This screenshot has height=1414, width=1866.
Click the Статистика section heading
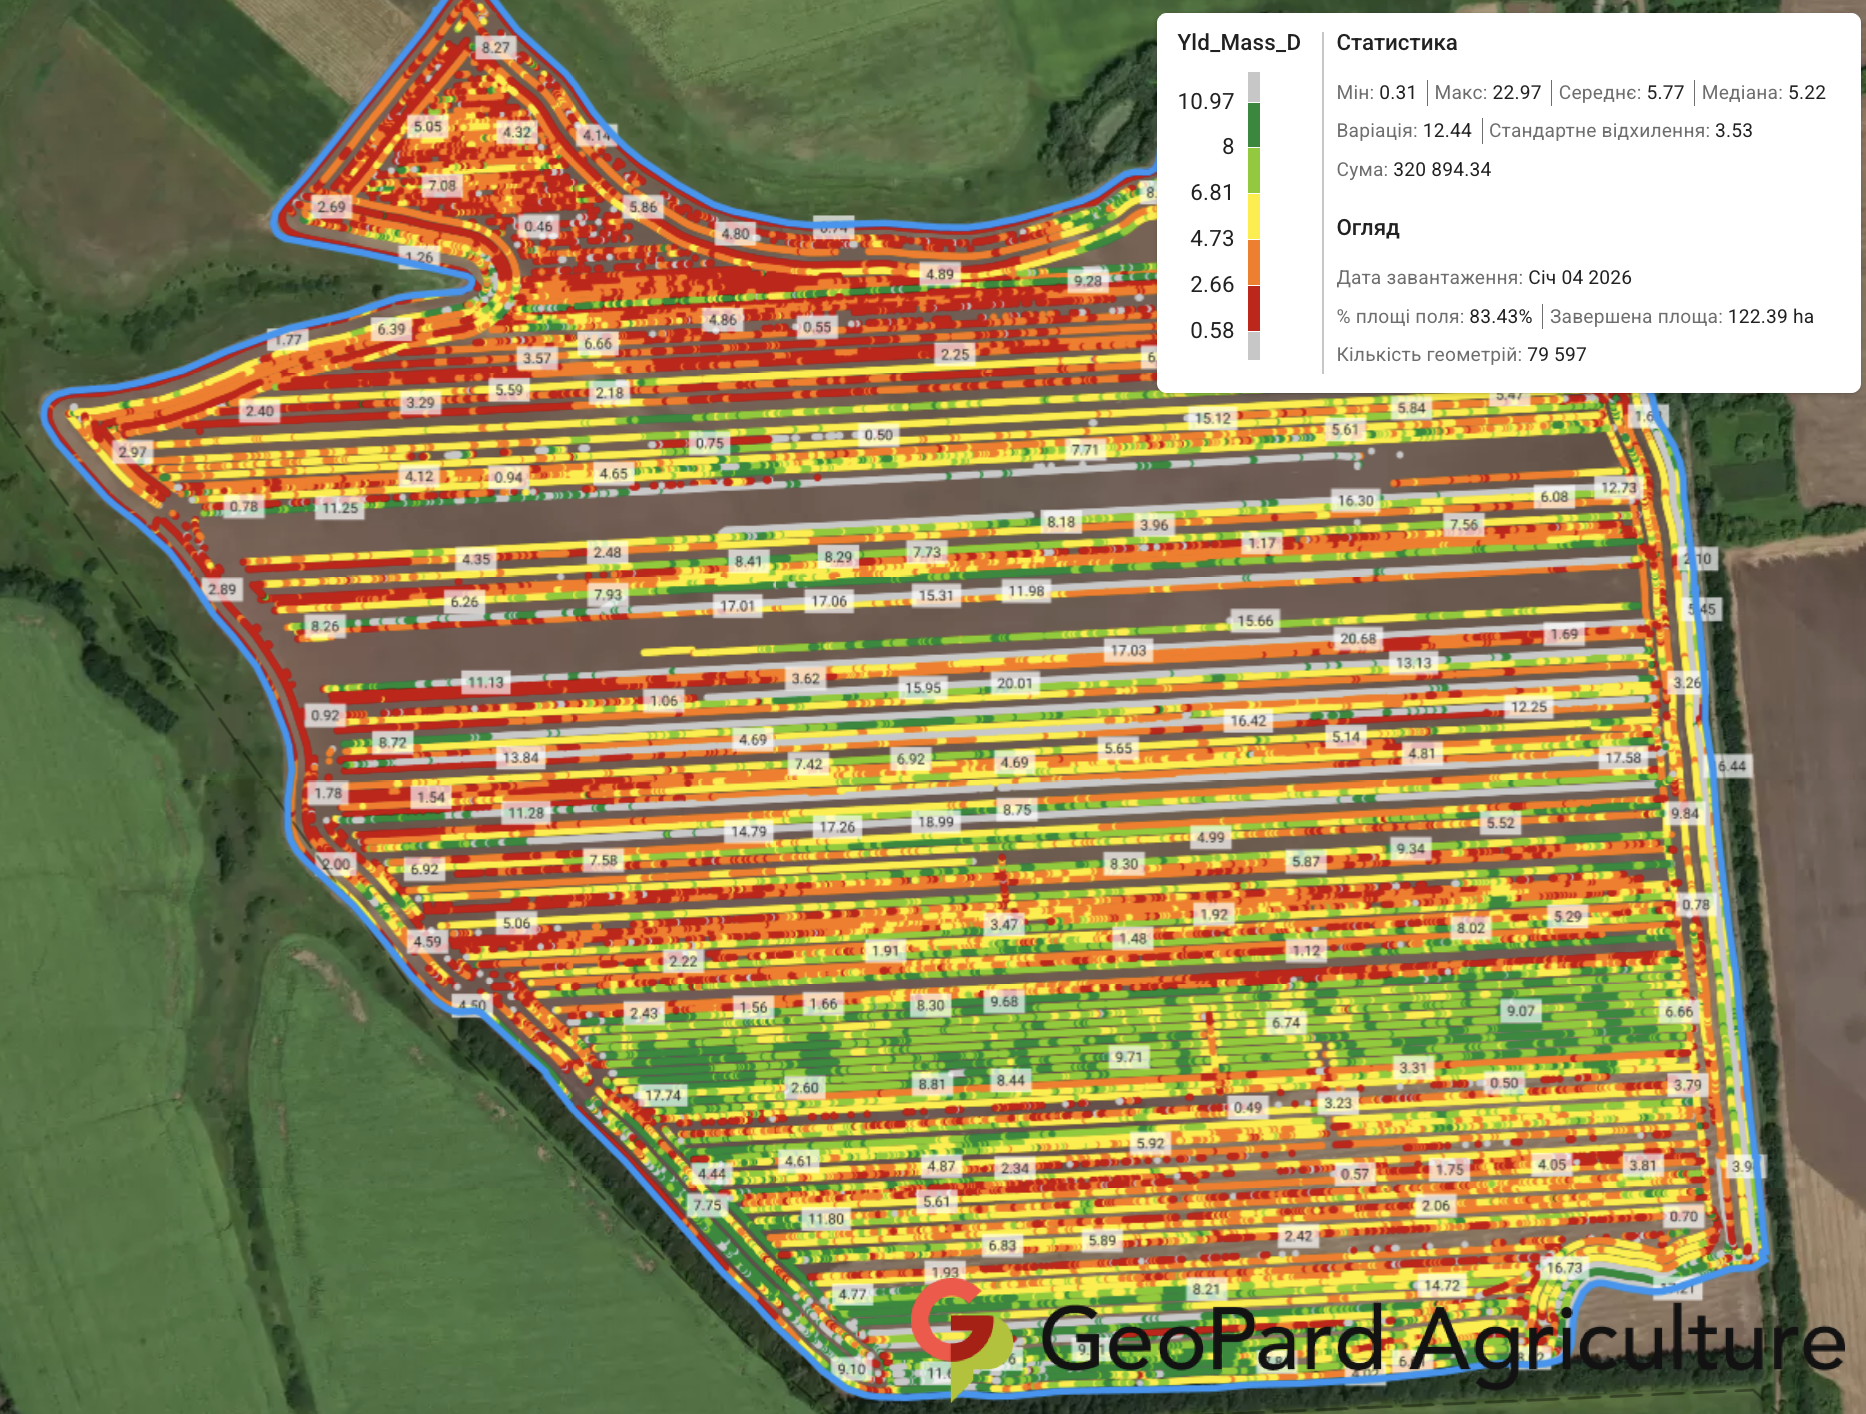point(1396,43)
